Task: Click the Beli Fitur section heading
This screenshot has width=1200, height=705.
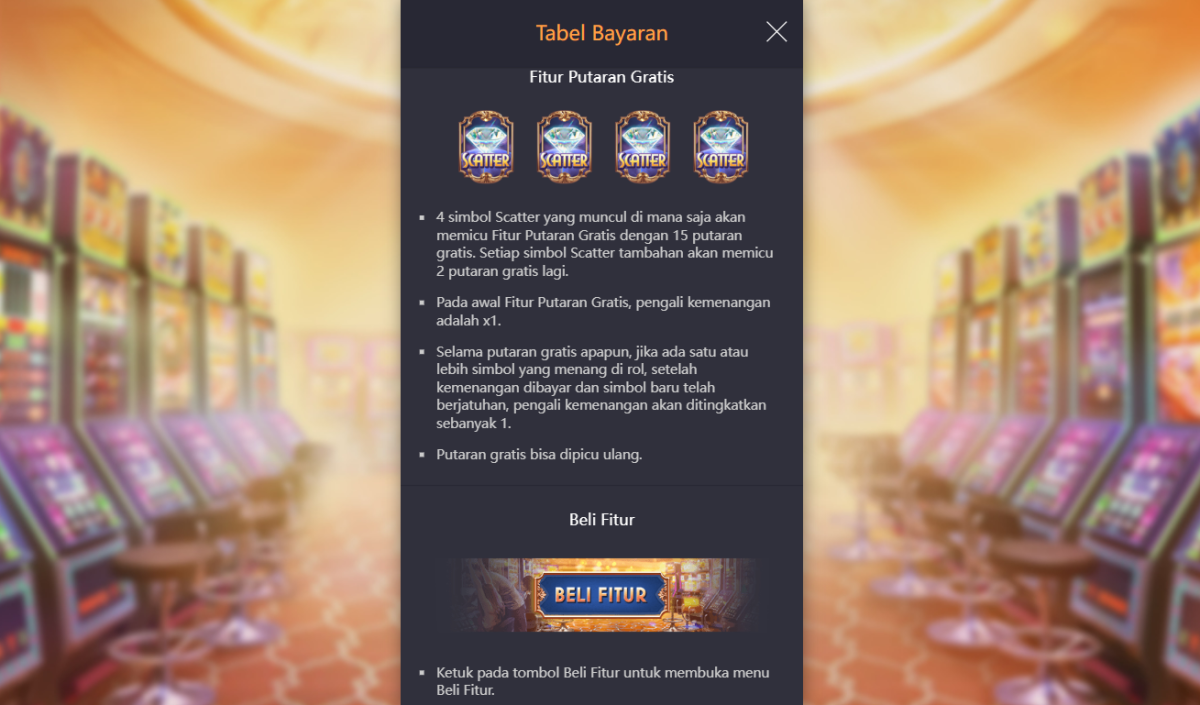Action: (x=602, y=520)
